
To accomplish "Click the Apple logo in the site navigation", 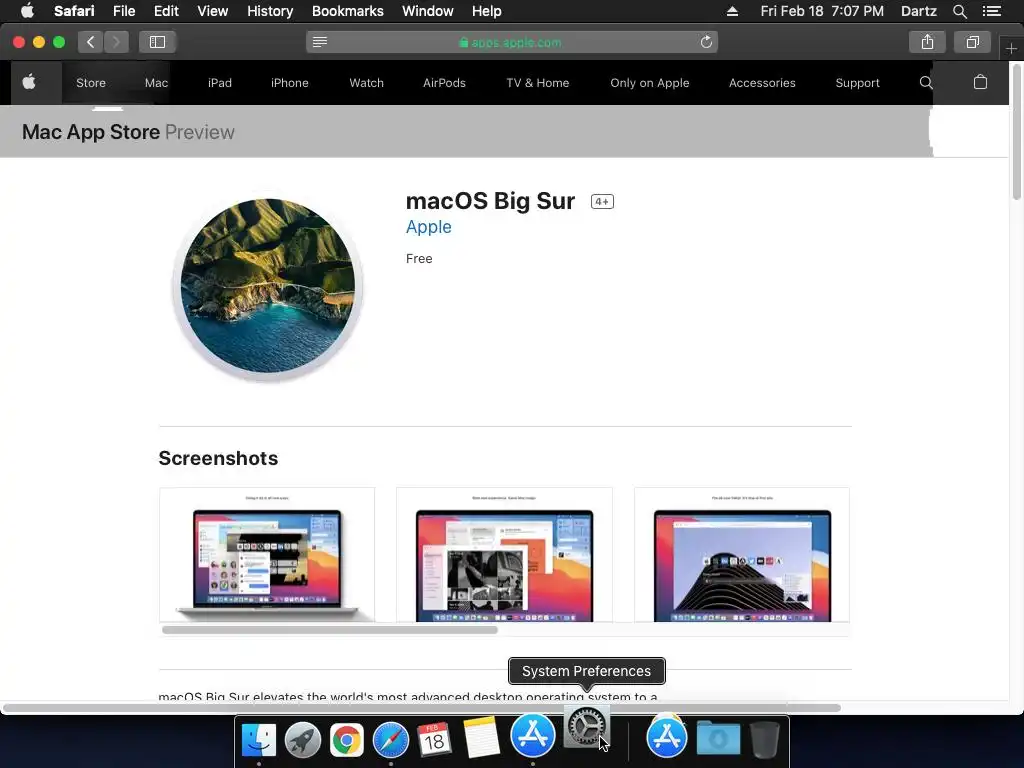I will pyautogui.click(x=29, y=82).
